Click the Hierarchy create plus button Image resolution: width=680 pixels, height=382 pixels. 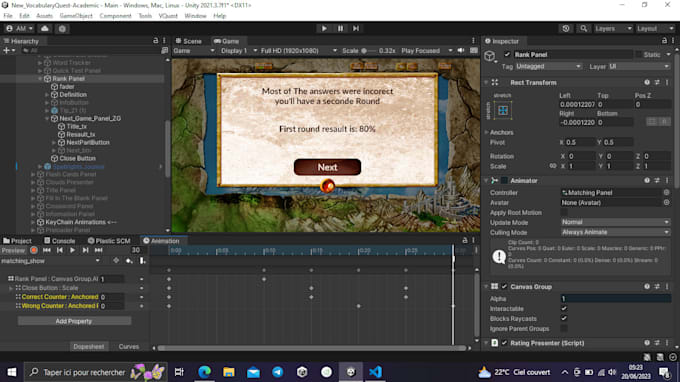click(9, 51)
